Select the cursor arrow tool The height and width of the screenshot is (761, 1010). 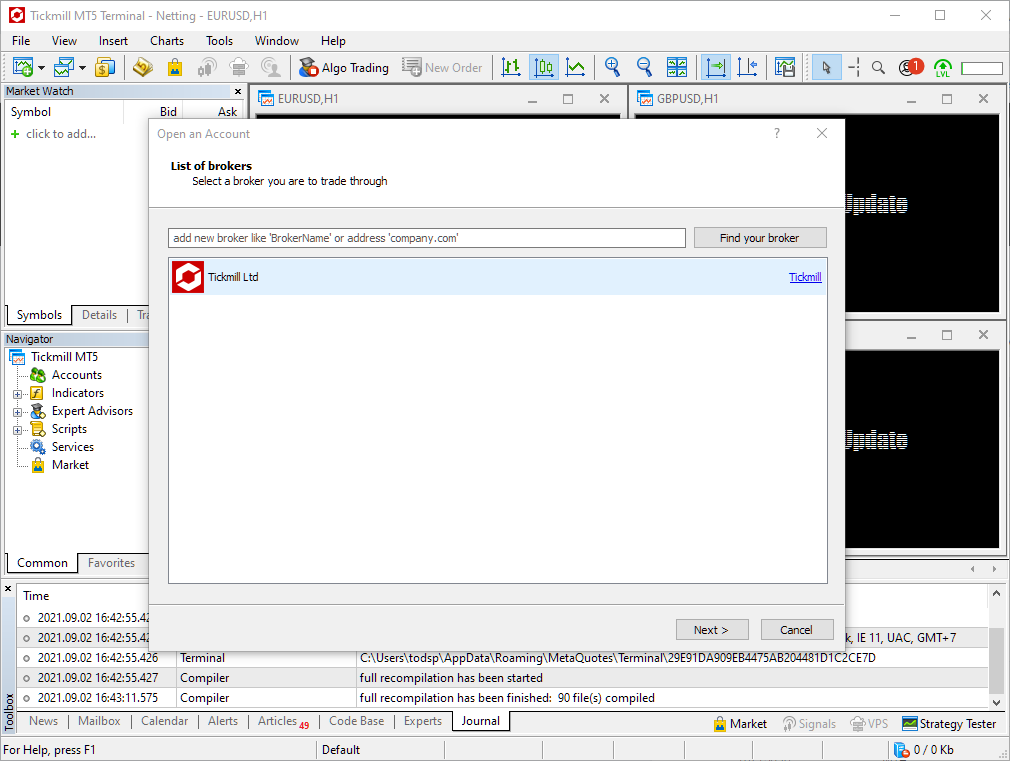point(826,67)
